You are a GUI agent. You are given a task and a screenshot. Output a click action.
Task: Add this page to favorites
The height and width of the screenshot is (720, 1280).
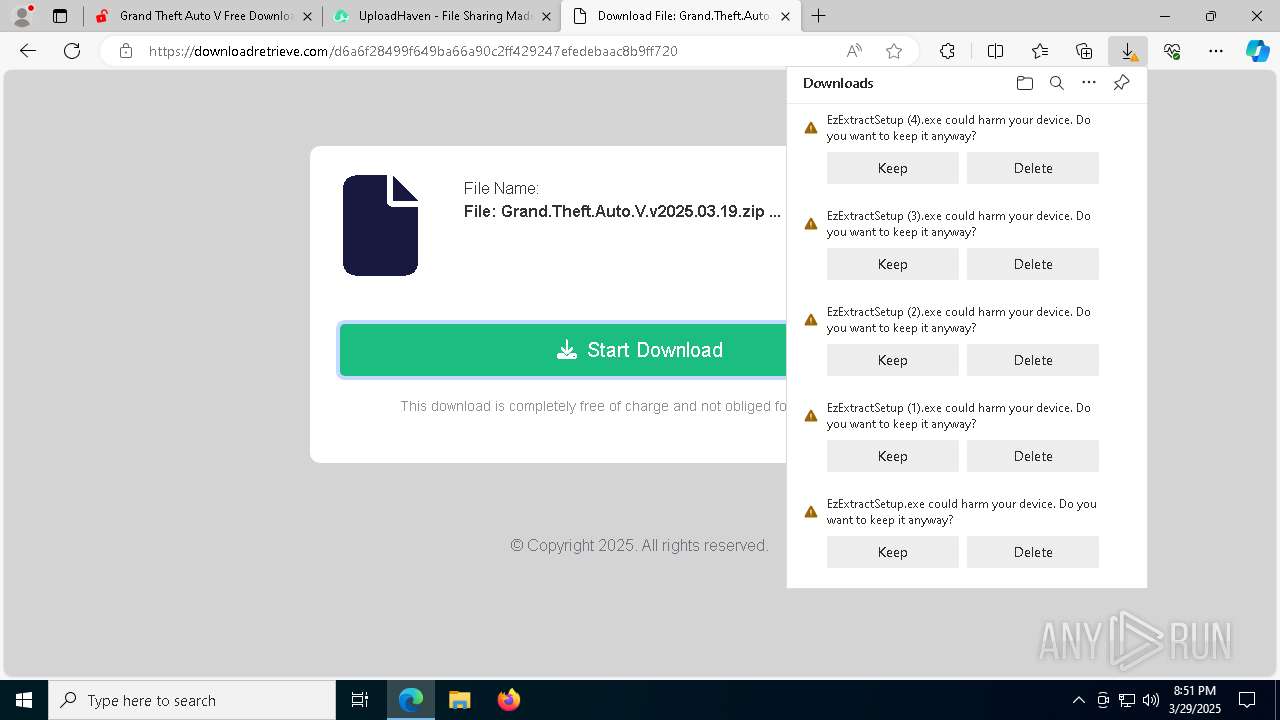894,51
